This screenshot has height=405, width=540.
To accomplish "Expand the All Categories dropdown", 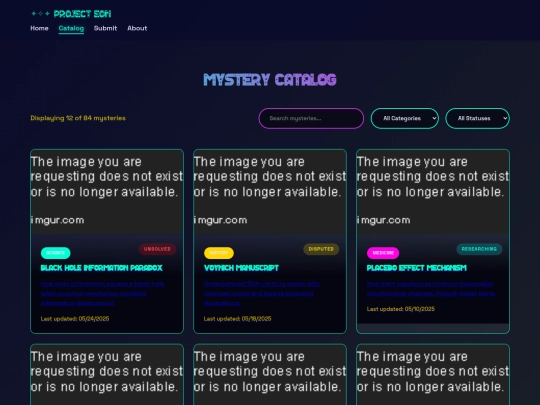I will [x=405, y=118].
